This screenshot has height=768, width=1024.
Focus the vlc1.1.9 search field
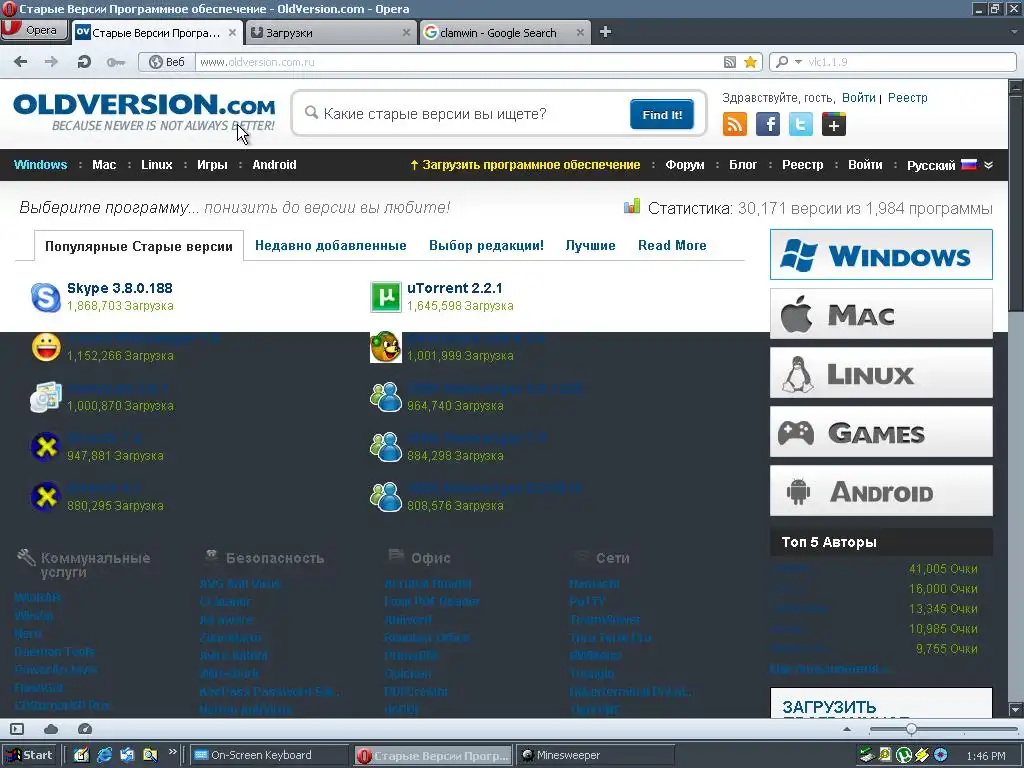coord(910,62)
